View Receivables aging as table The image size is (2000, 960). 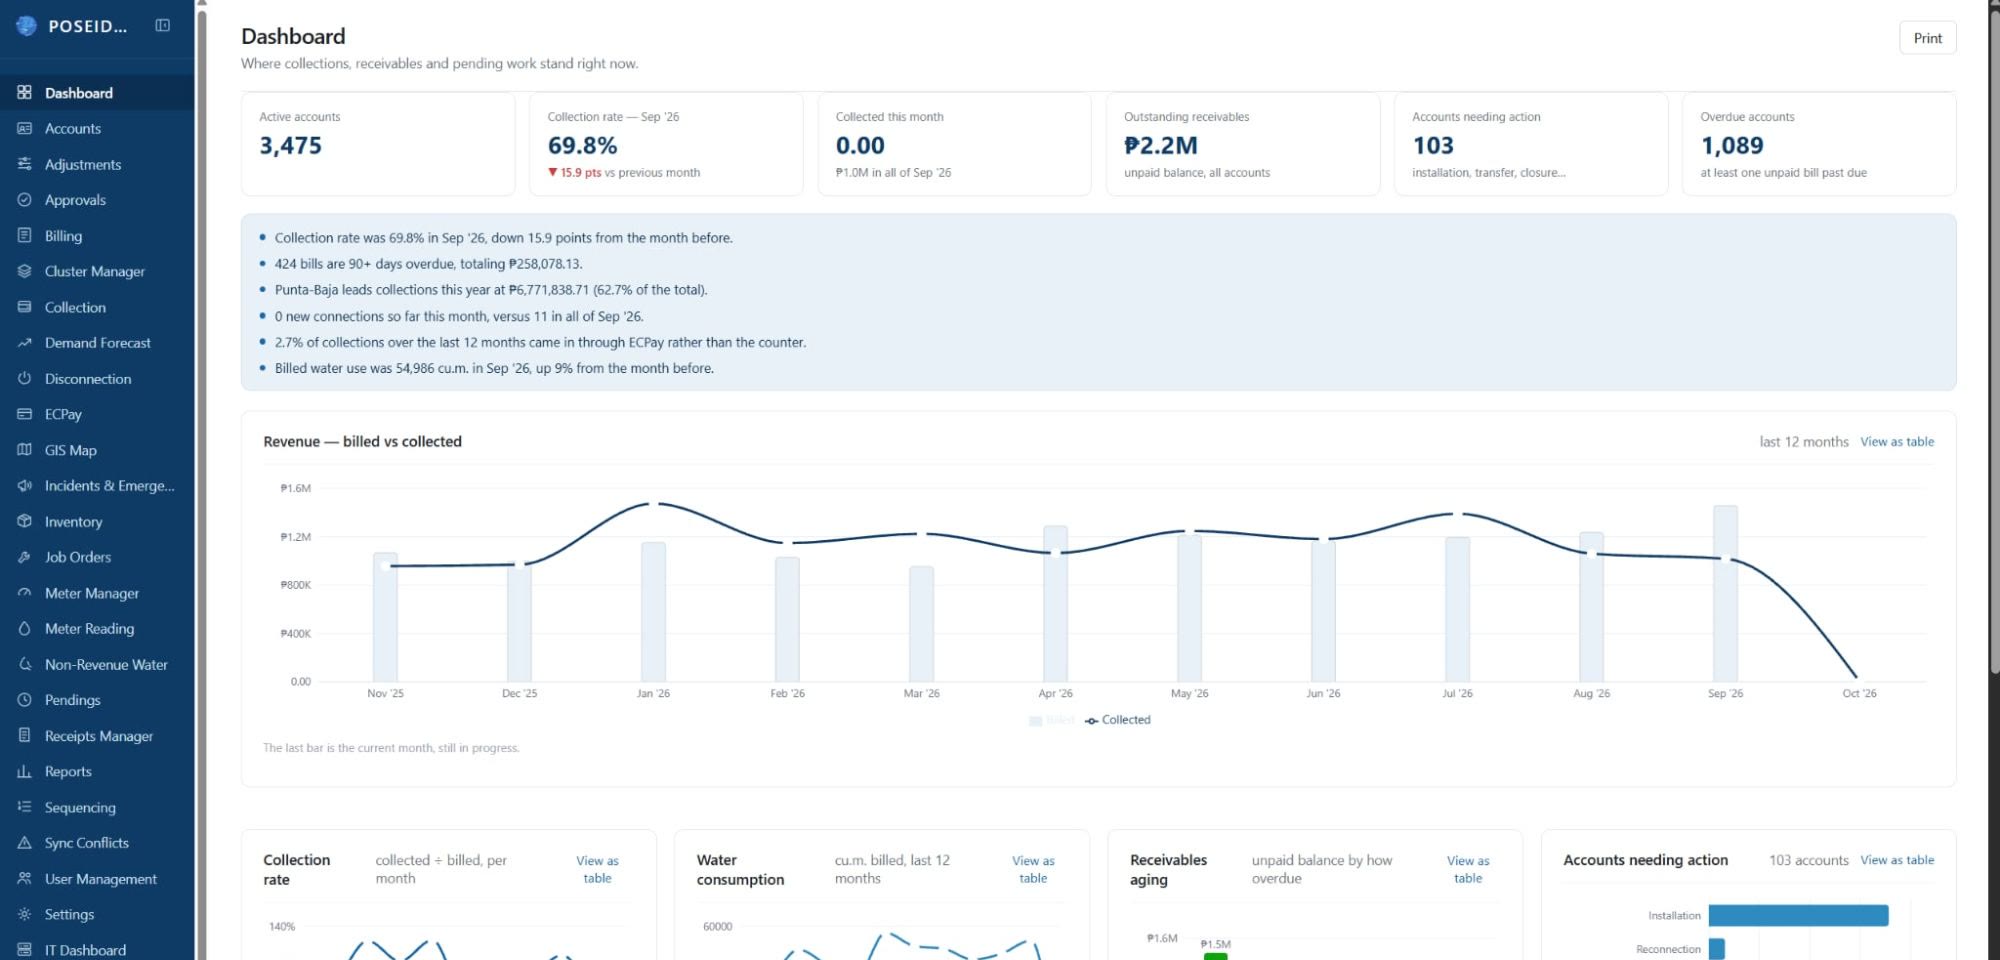(x=1468, y=869)
